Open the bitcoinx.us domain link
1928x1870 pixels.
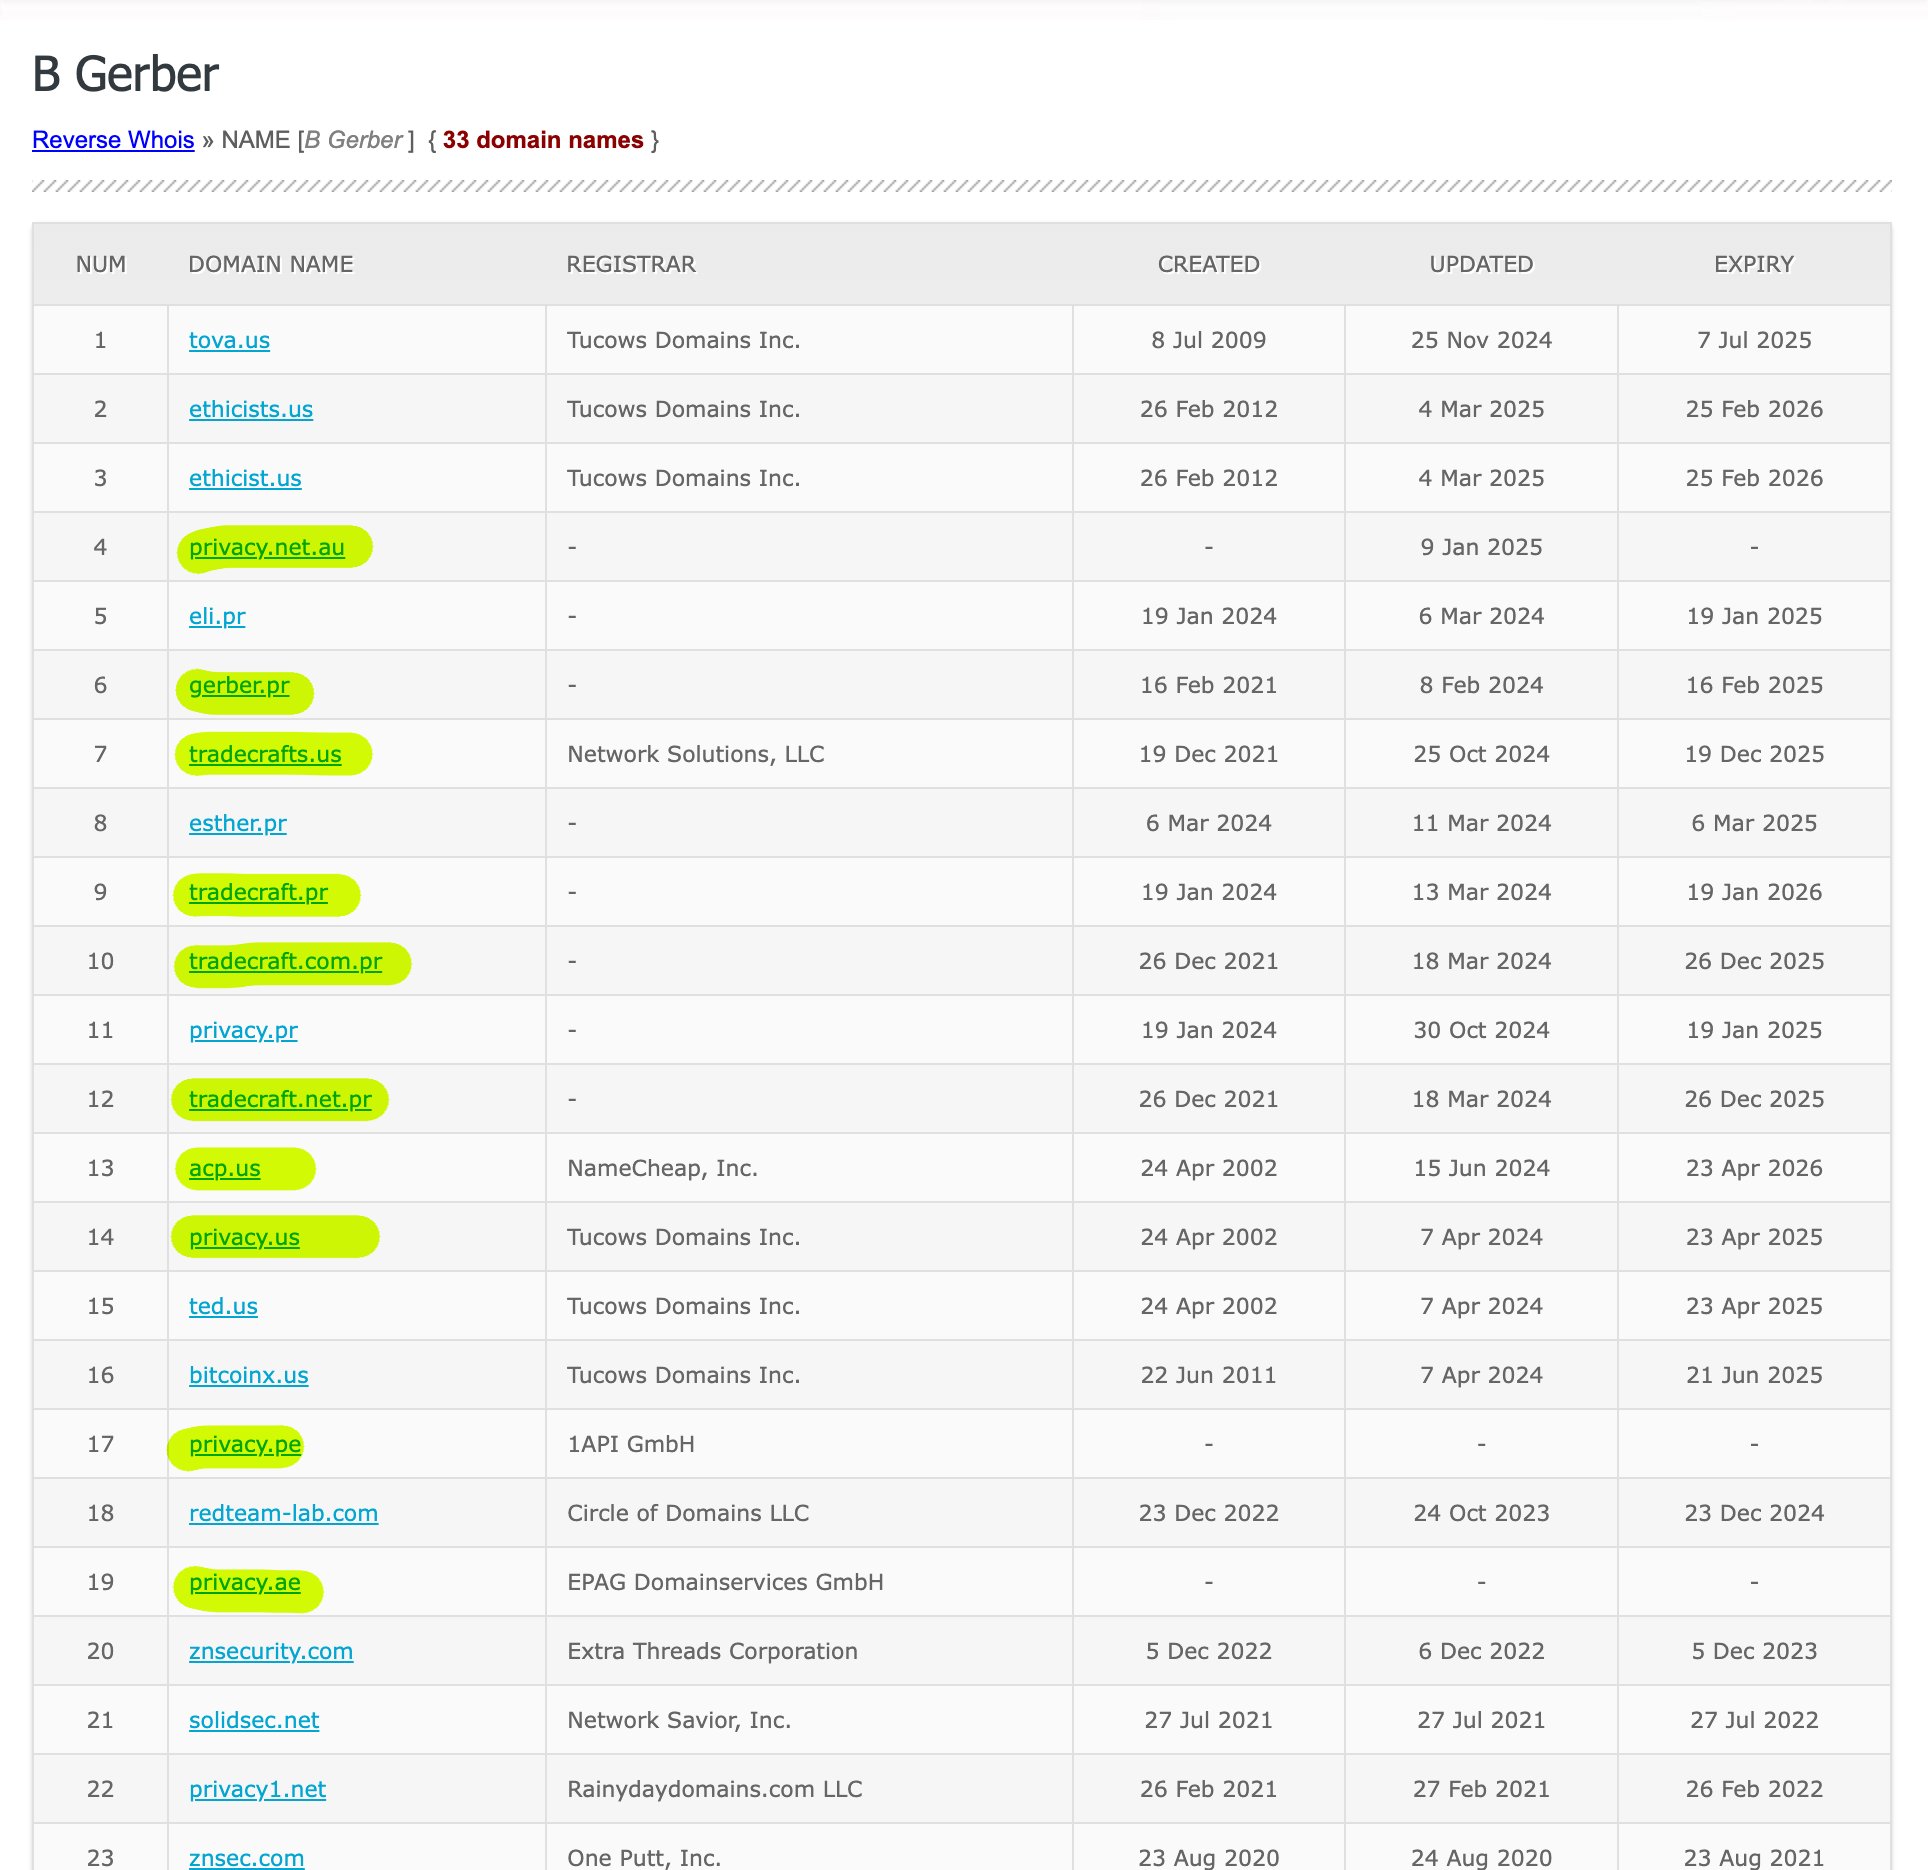pyautogui.click(x=249, y=1375)
